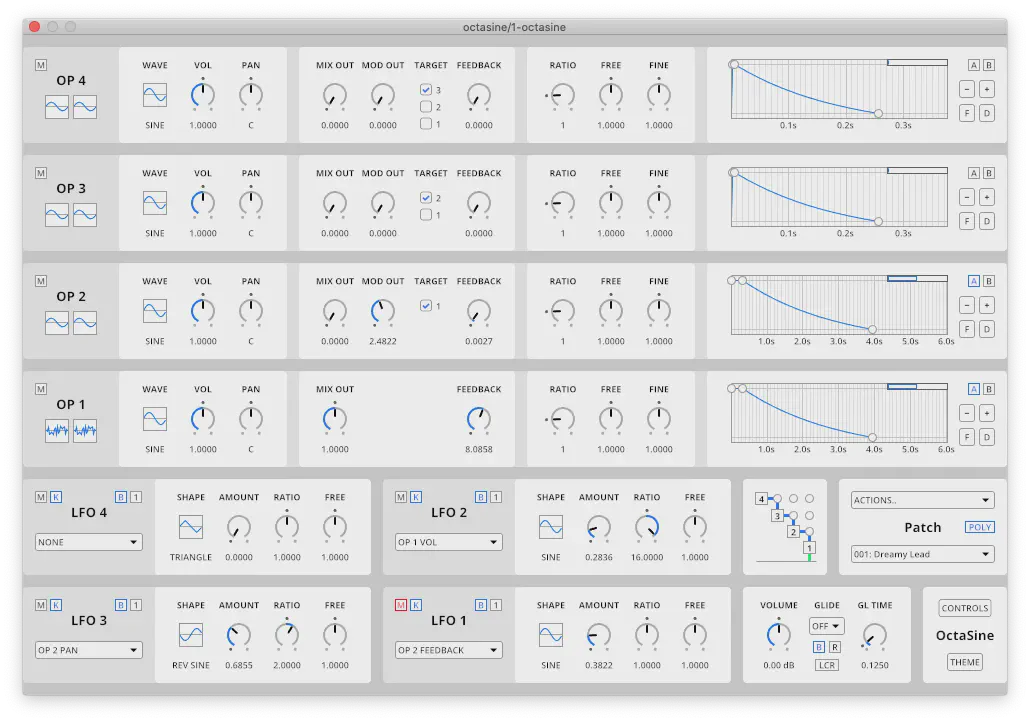
Task: Click the OP 1 envelope F button
Action: pyautogui.click(x=967, y=437)
